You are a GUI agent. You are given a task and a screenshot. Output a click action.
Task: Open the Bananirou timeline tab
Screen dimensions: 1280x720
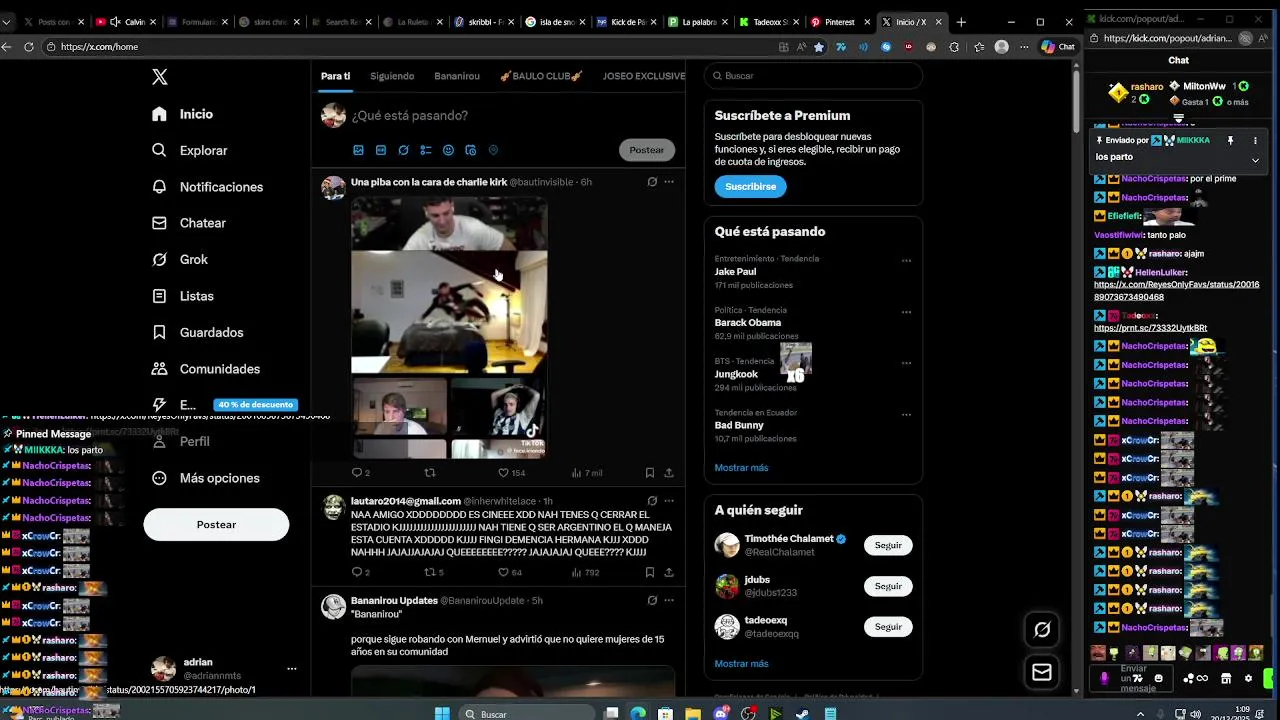[x=457, y=76]
